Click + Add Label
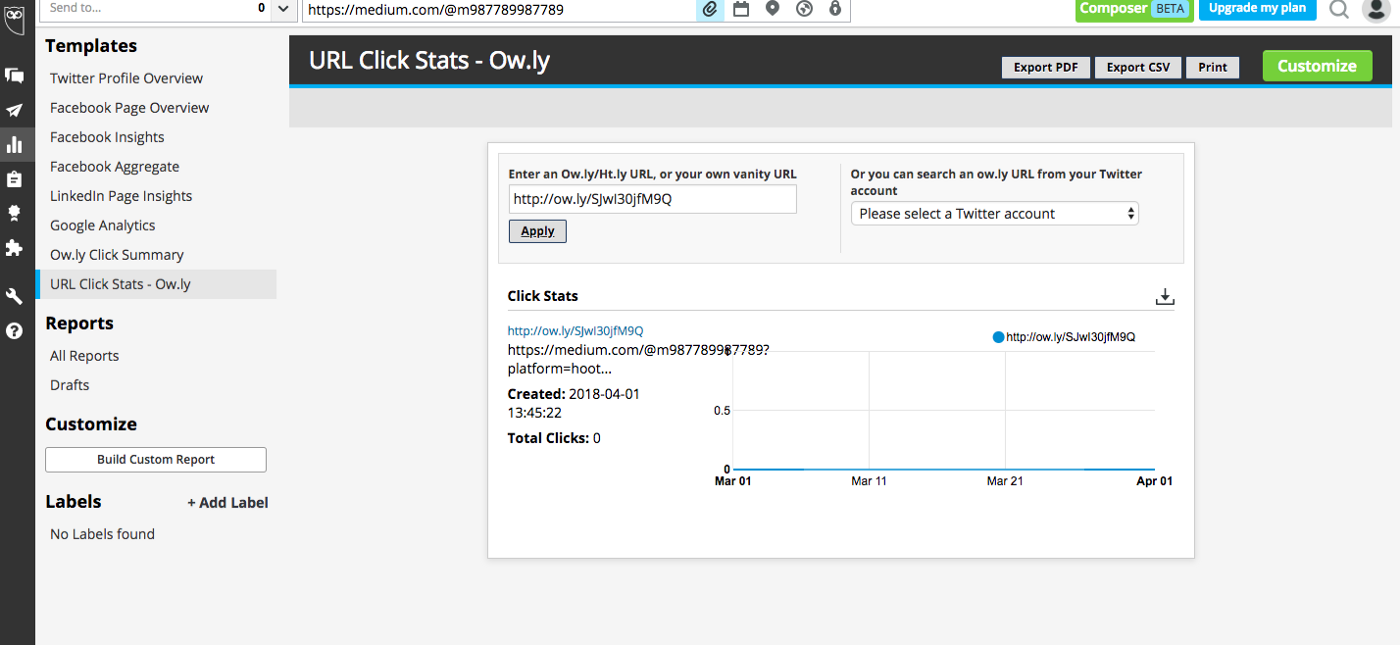The image size is (1400, 645). tap(228, 503)
